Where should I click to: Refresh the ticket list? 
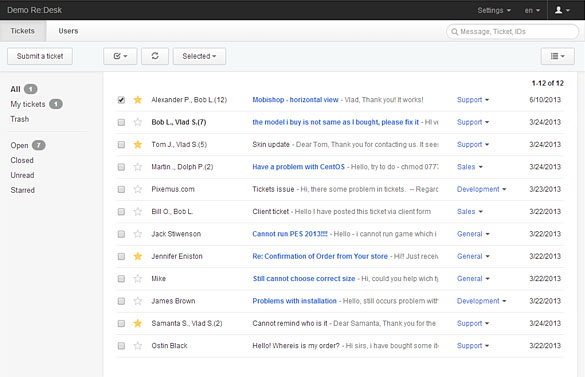coord(155,56)
